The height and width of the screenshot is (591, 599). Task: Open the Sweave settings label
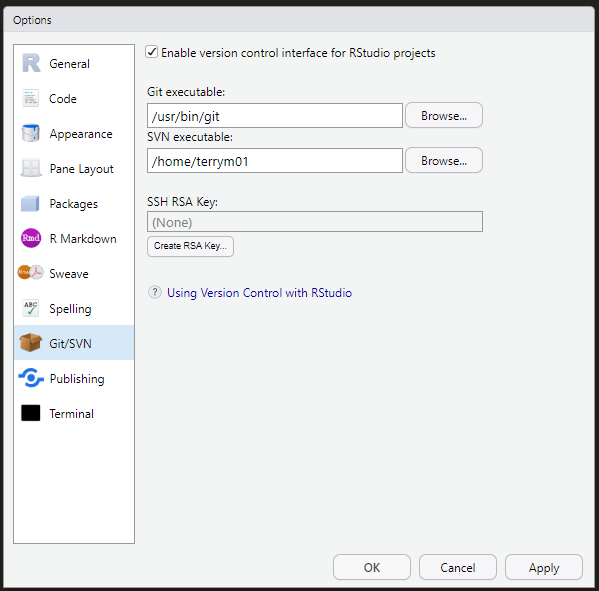69,274
